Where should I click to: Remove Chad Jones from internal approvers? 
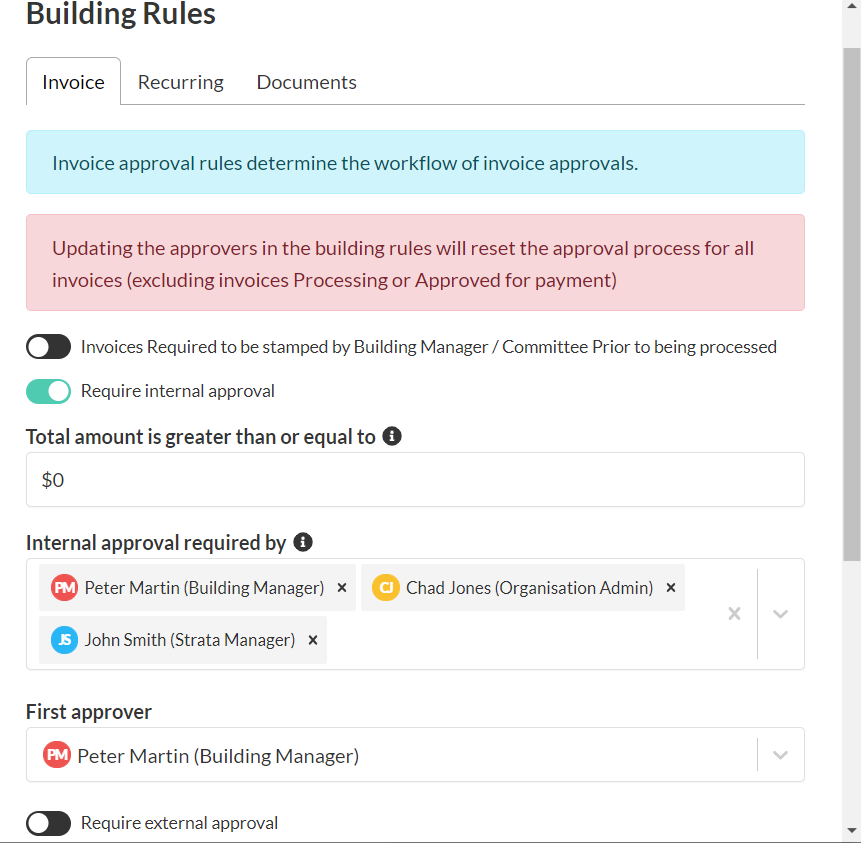[671, 588]
